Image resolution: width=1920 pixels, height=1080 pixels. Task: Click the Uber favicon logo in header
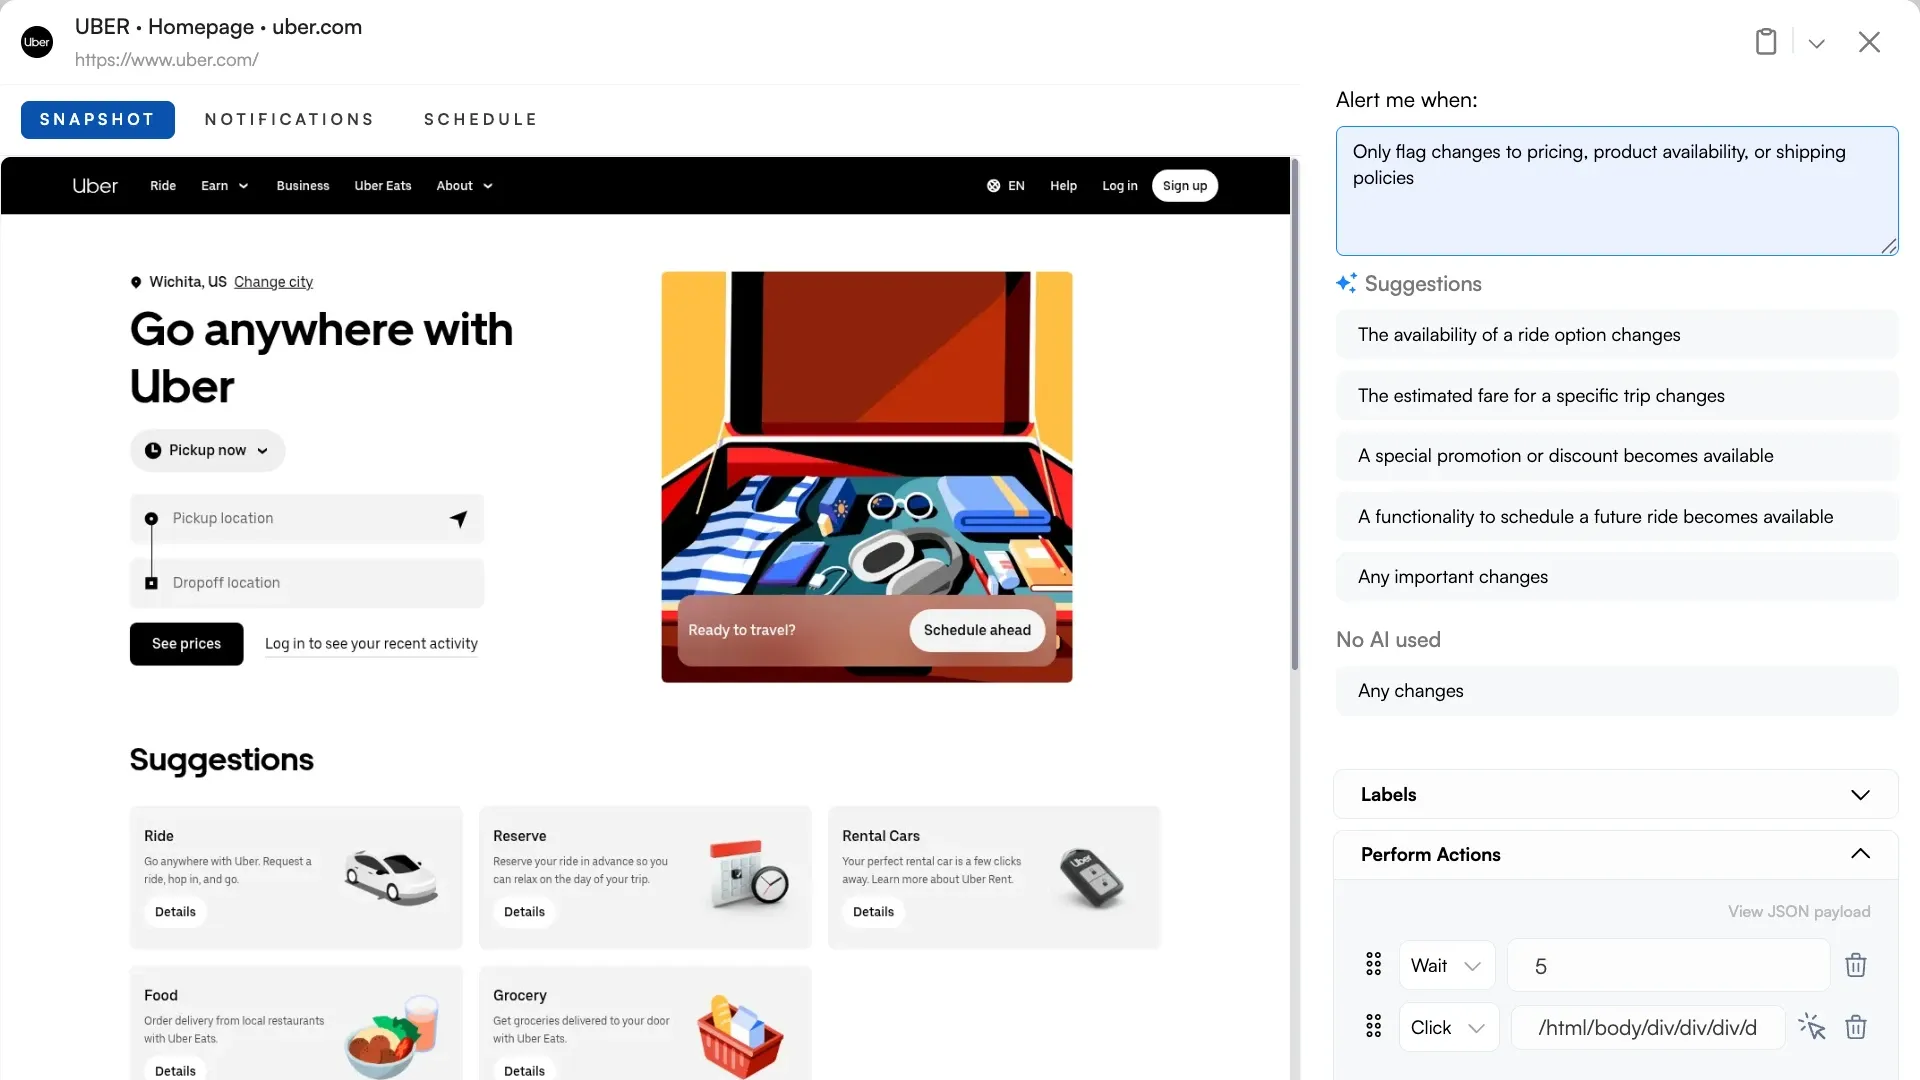coord(37,42)
